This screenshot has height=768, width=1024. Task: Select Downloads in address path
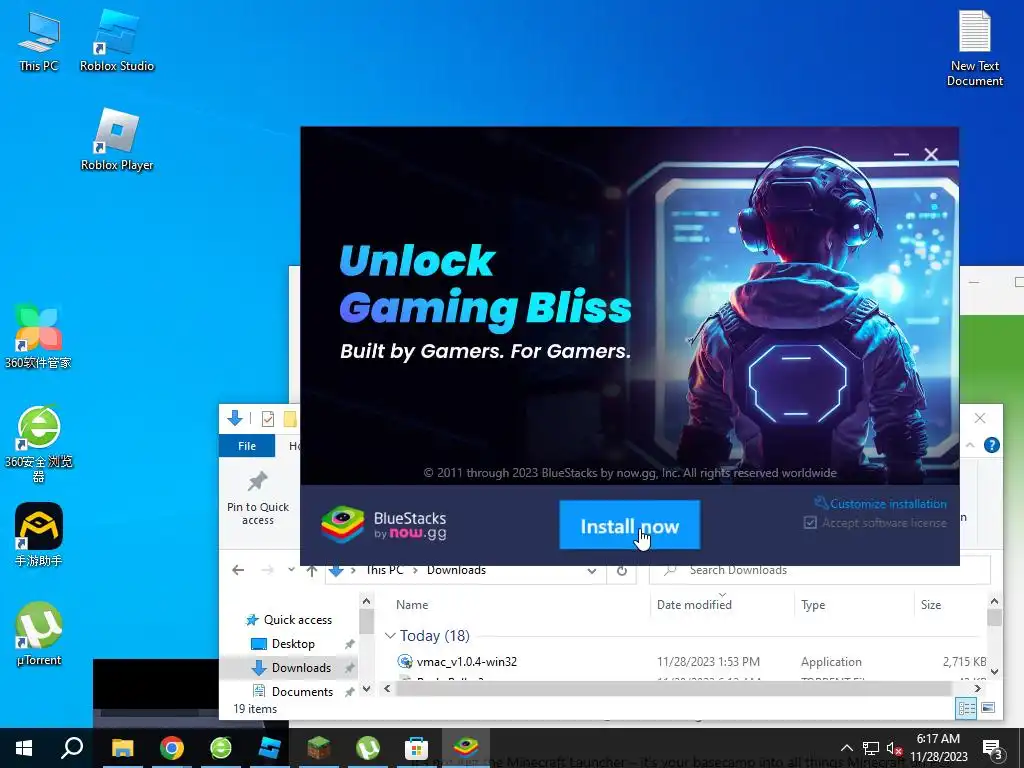tap(456, 569)
